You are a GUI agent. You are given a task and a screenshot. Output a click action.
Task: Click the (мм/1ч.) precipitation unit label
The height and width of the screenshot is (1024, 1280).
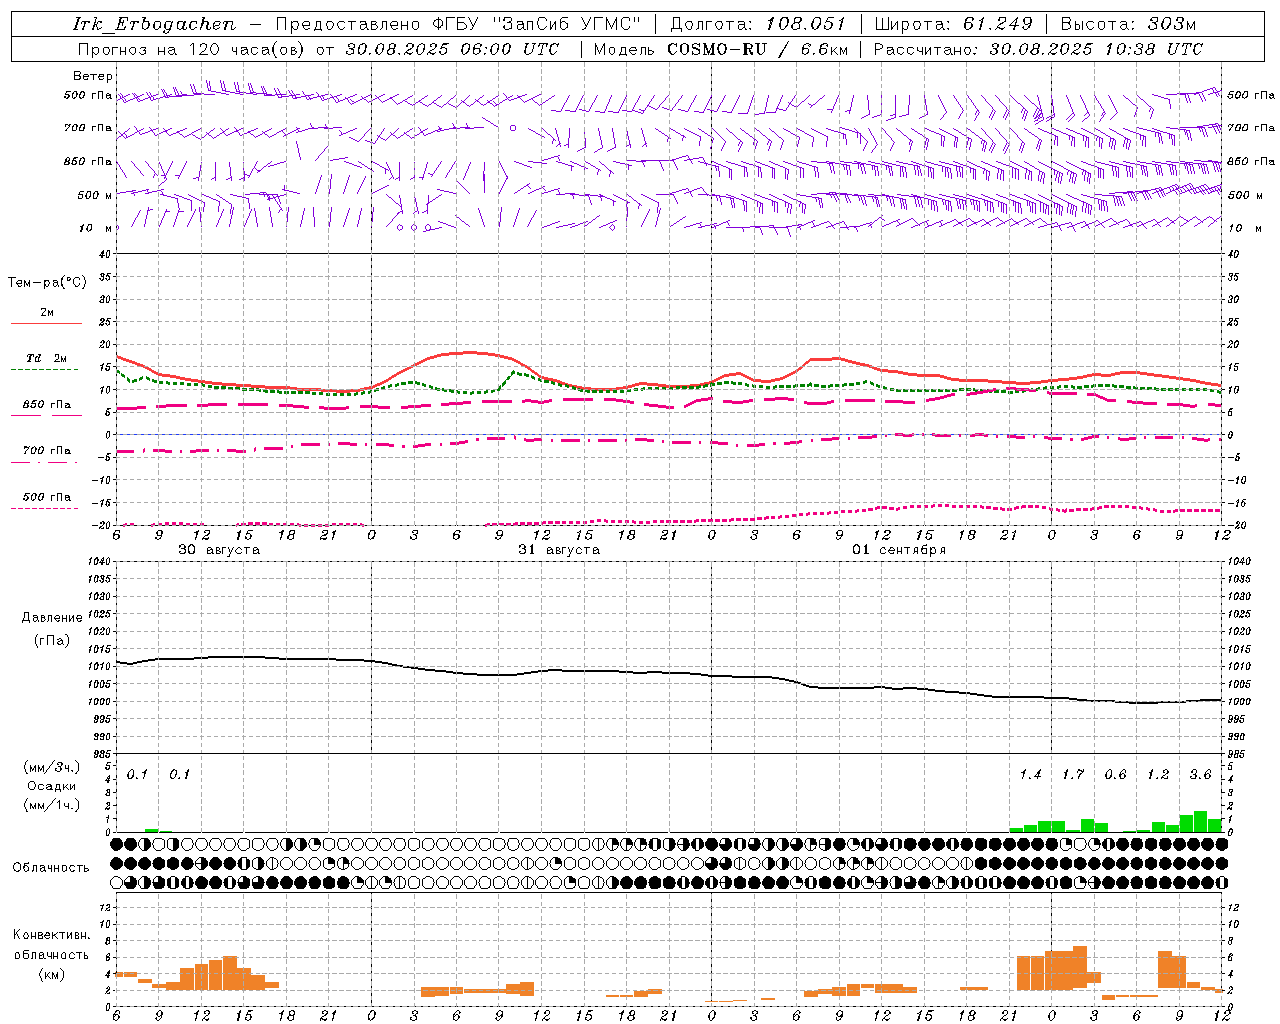point(51,805)
